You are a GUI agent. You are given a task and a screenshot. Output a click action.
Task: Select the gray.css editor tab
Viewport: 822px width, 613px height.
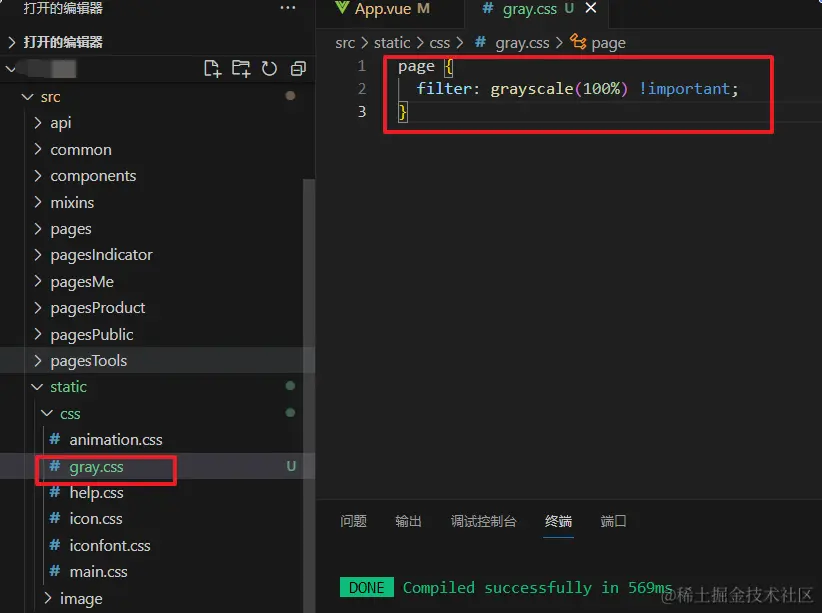click(536, 9)
